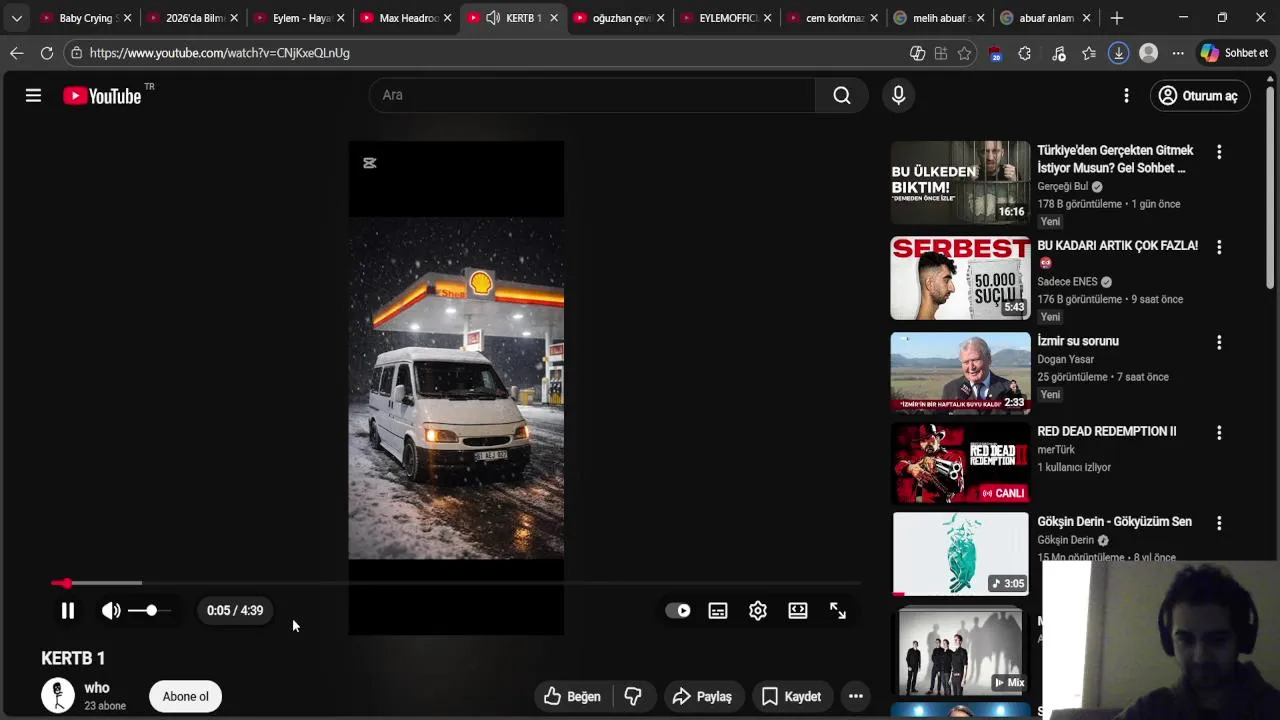Viewport: 1280px width, 720px height.
Task: Save the video with Kaydet
Action: pos(791,696)
